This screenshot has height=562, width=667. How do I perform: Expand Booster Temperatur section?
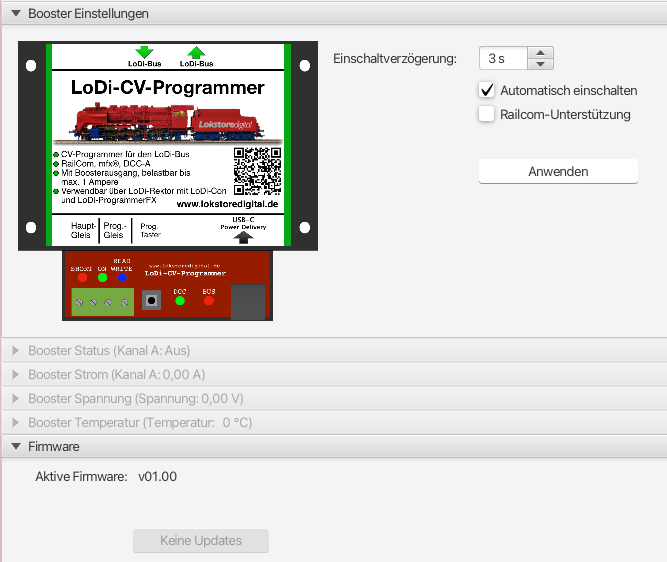[x=16, y=422]
